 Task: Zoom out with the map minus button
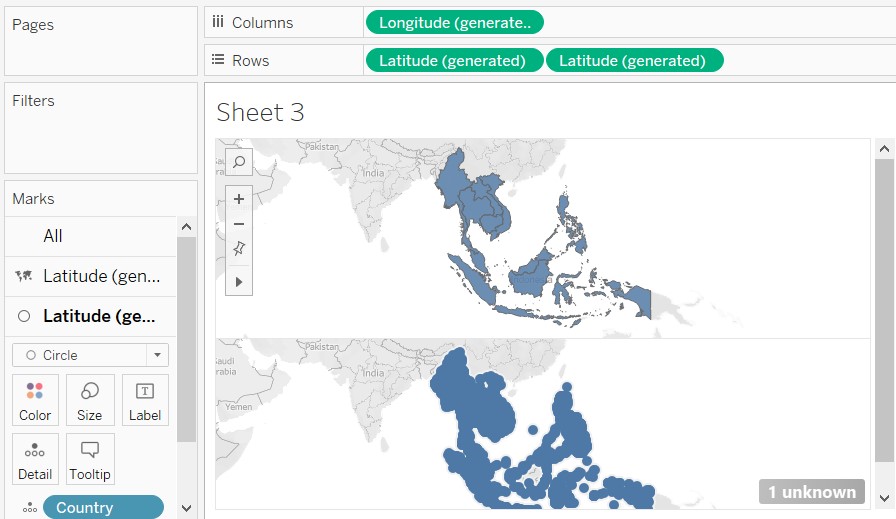pos(239,223)
